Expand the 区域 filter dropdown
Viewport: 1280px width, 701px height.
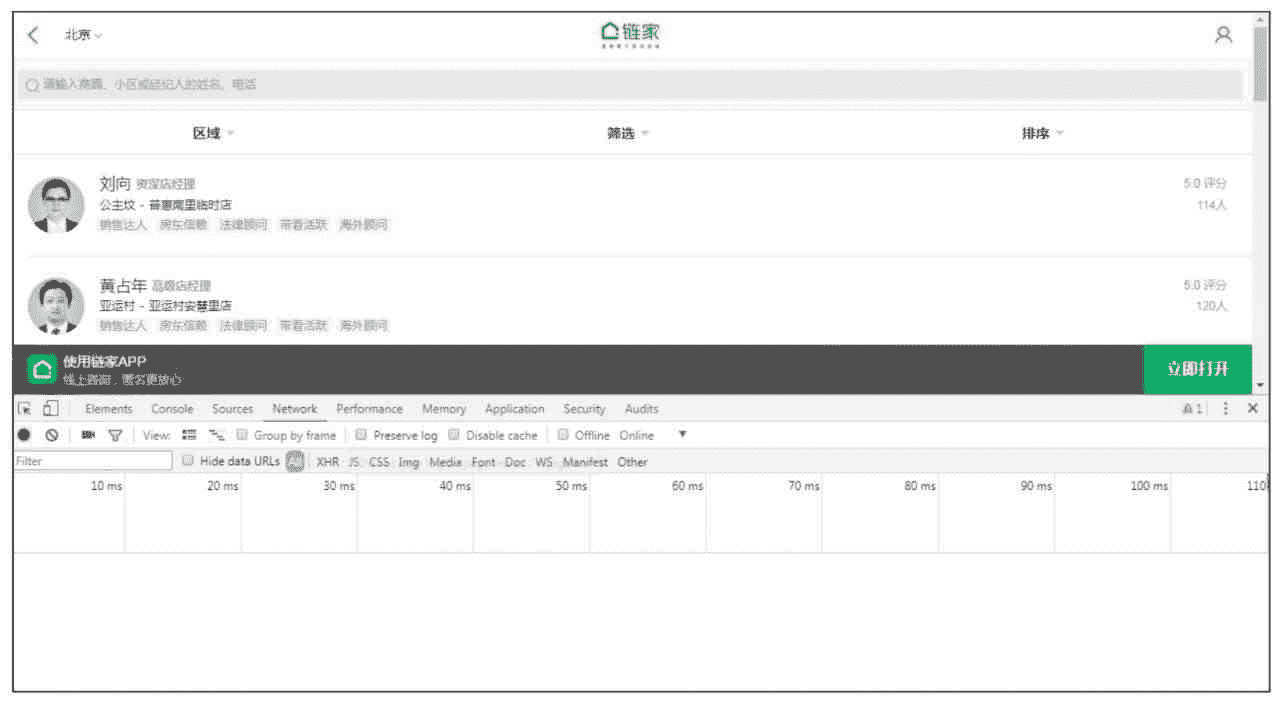point(213,133)
